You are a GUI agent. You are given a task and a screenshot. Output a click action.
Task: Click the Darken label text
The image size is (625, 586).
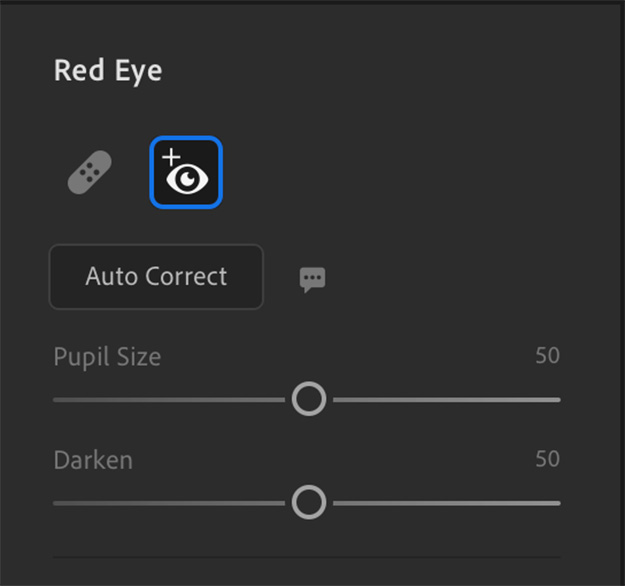(93, 460)
